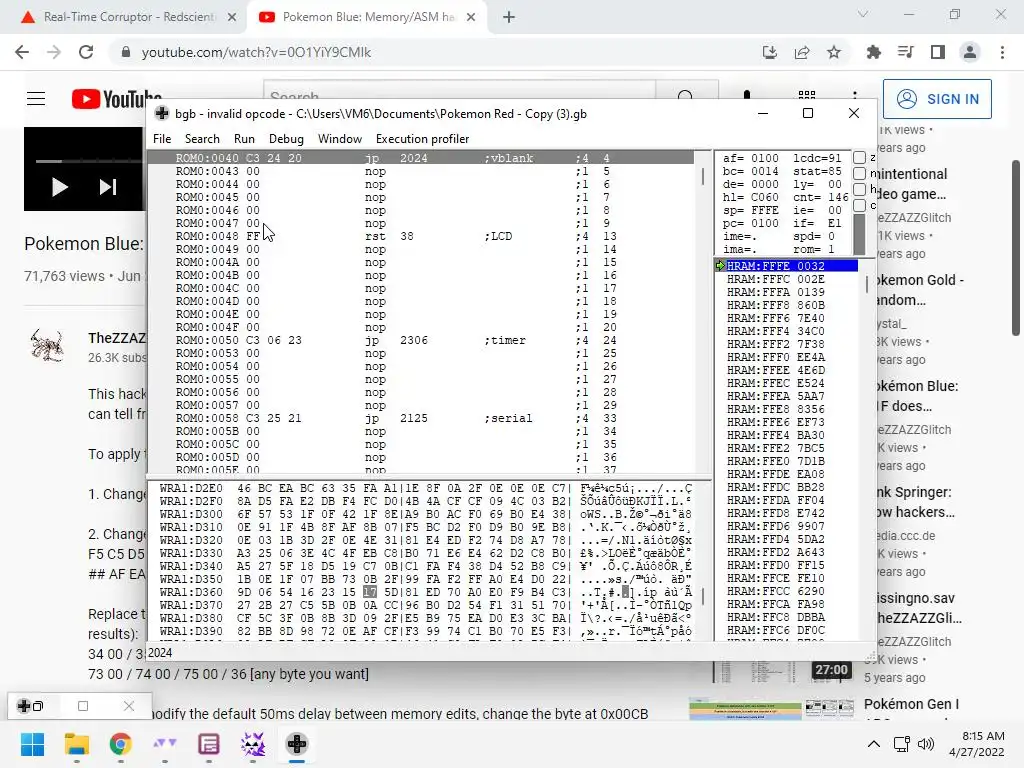This screenshot has width=1024, height=768.
Task: Click the site lock icon in address bar
Action: click(x=126, y=52)
